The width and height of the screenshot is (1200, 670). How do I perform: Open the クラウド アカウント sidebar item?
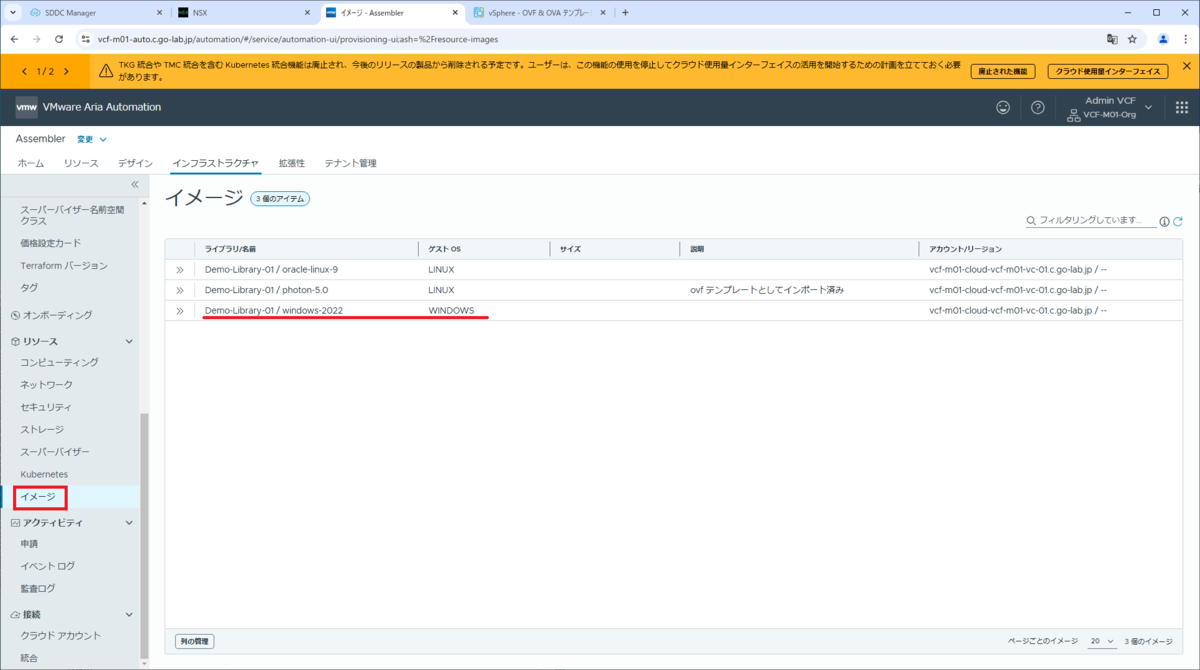tap(61, 635)
